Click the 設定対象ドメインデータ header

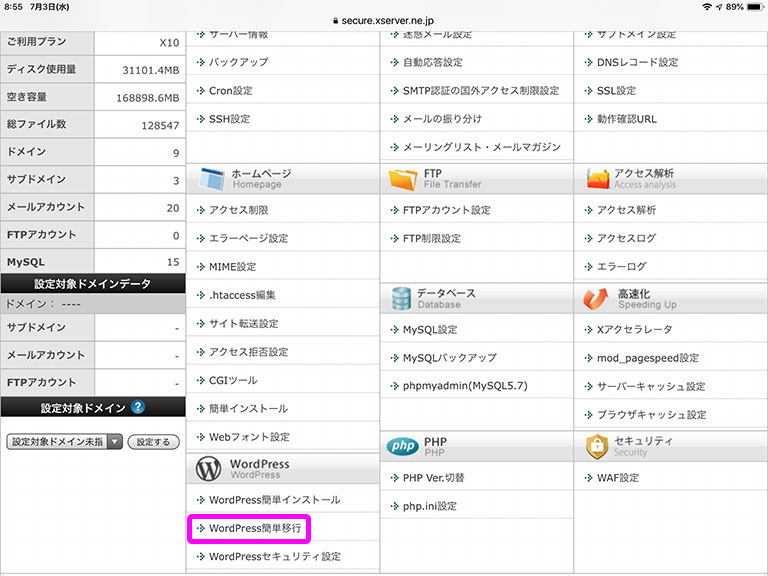(x=93, y=284)
